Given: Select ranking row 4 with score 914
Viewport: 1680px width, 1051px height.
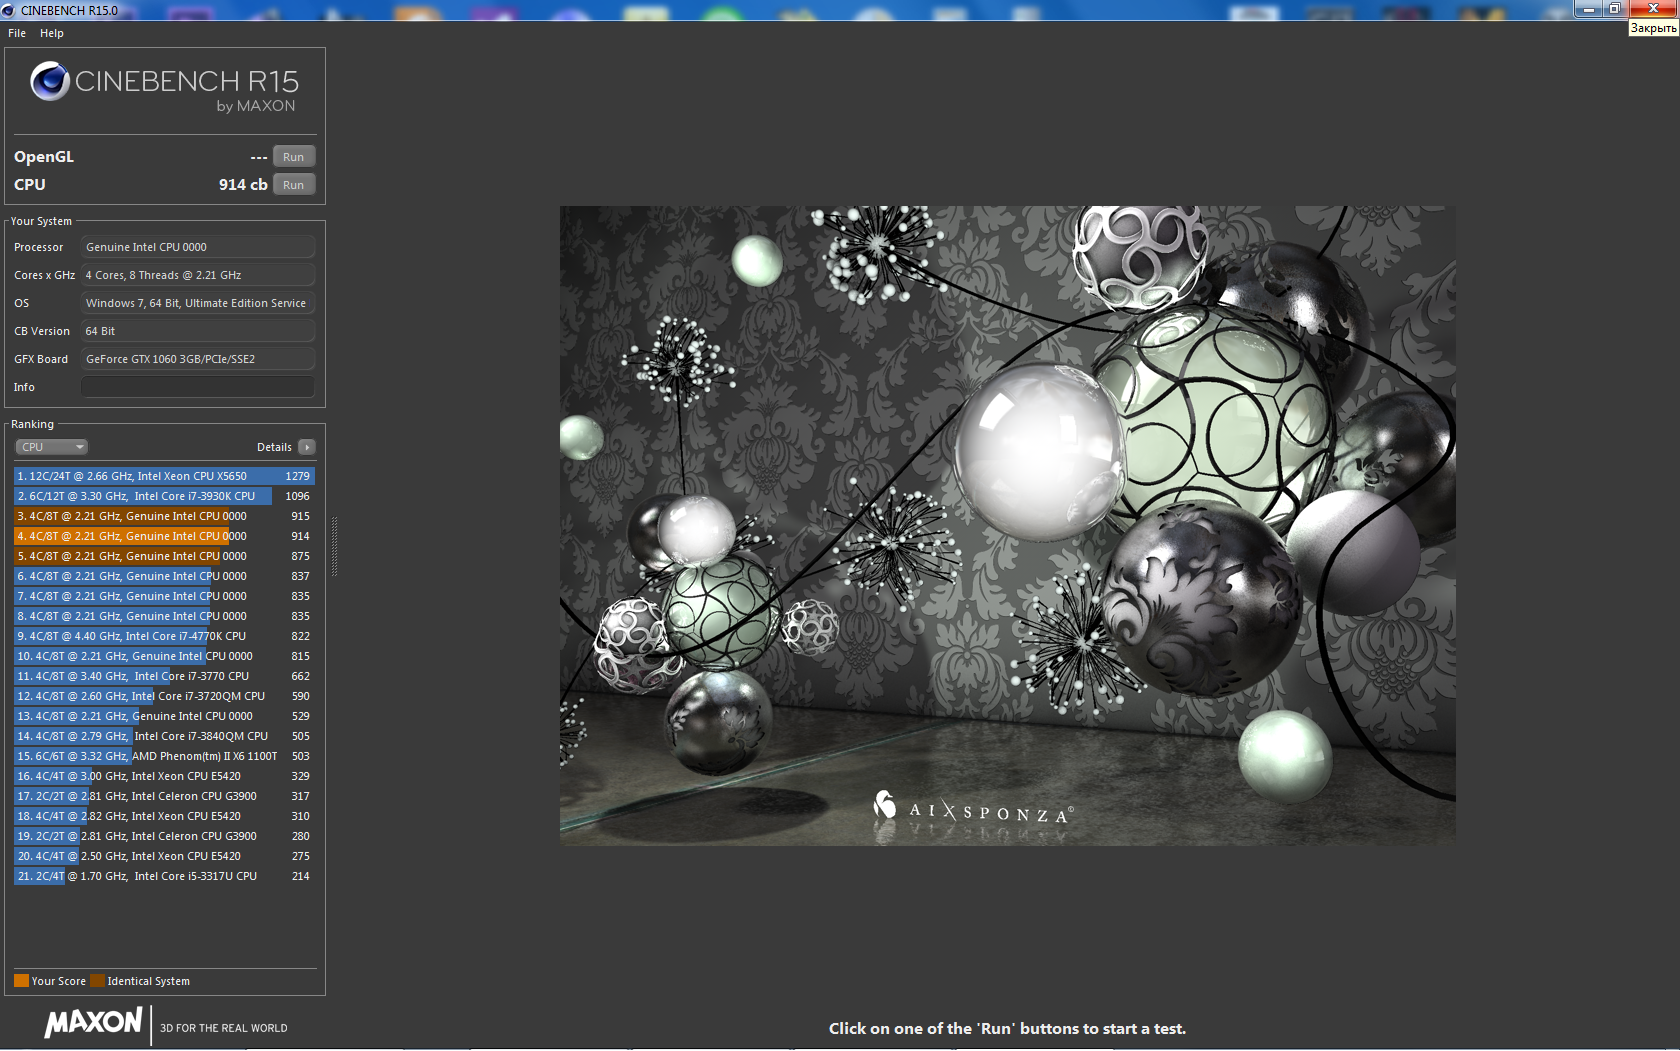Looking at the screenshot, I should [x=164, y=536].
